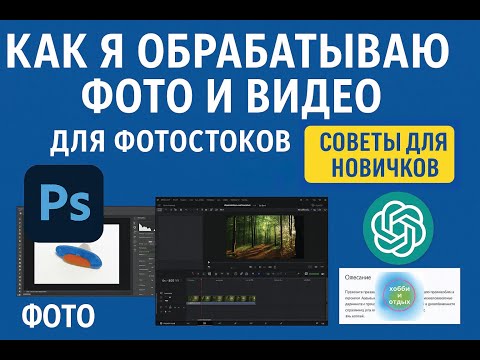Click the forest preview in the video editor

pyautogui.click(x=261, y=237)
